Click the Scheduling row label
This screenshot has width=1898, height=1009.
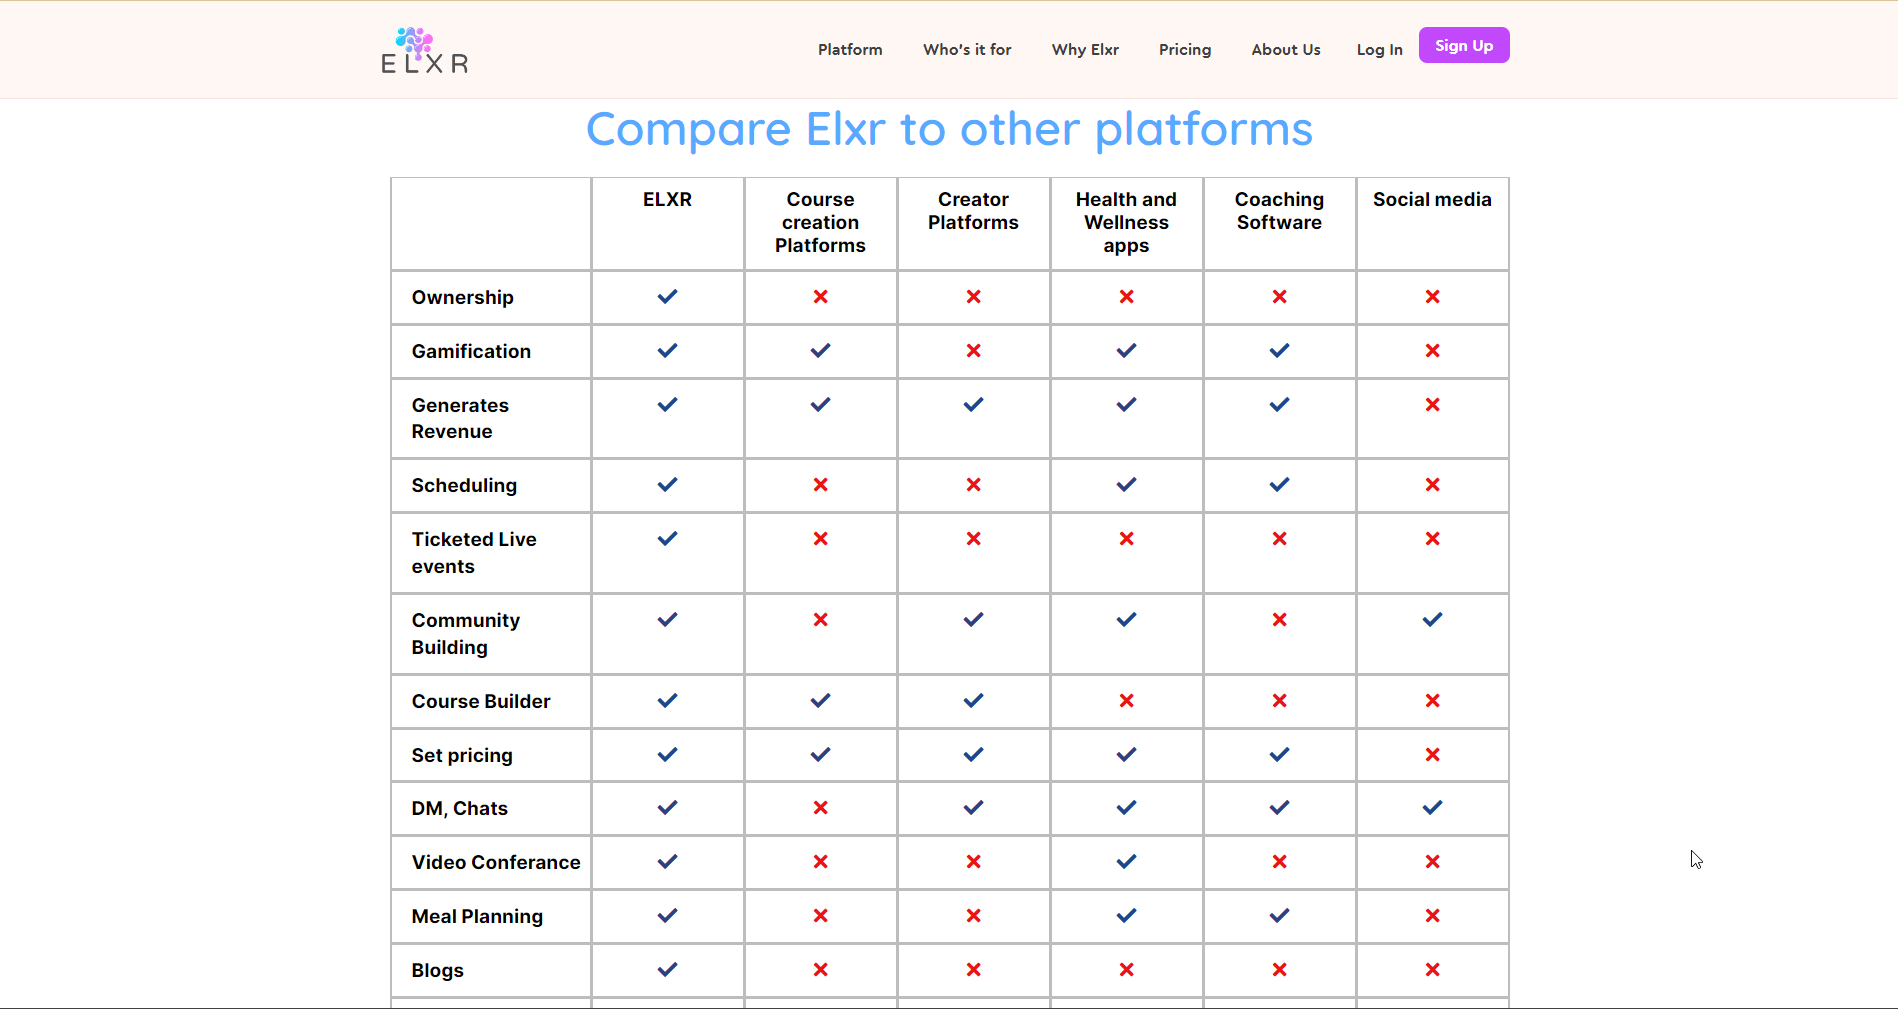[464, 485]
